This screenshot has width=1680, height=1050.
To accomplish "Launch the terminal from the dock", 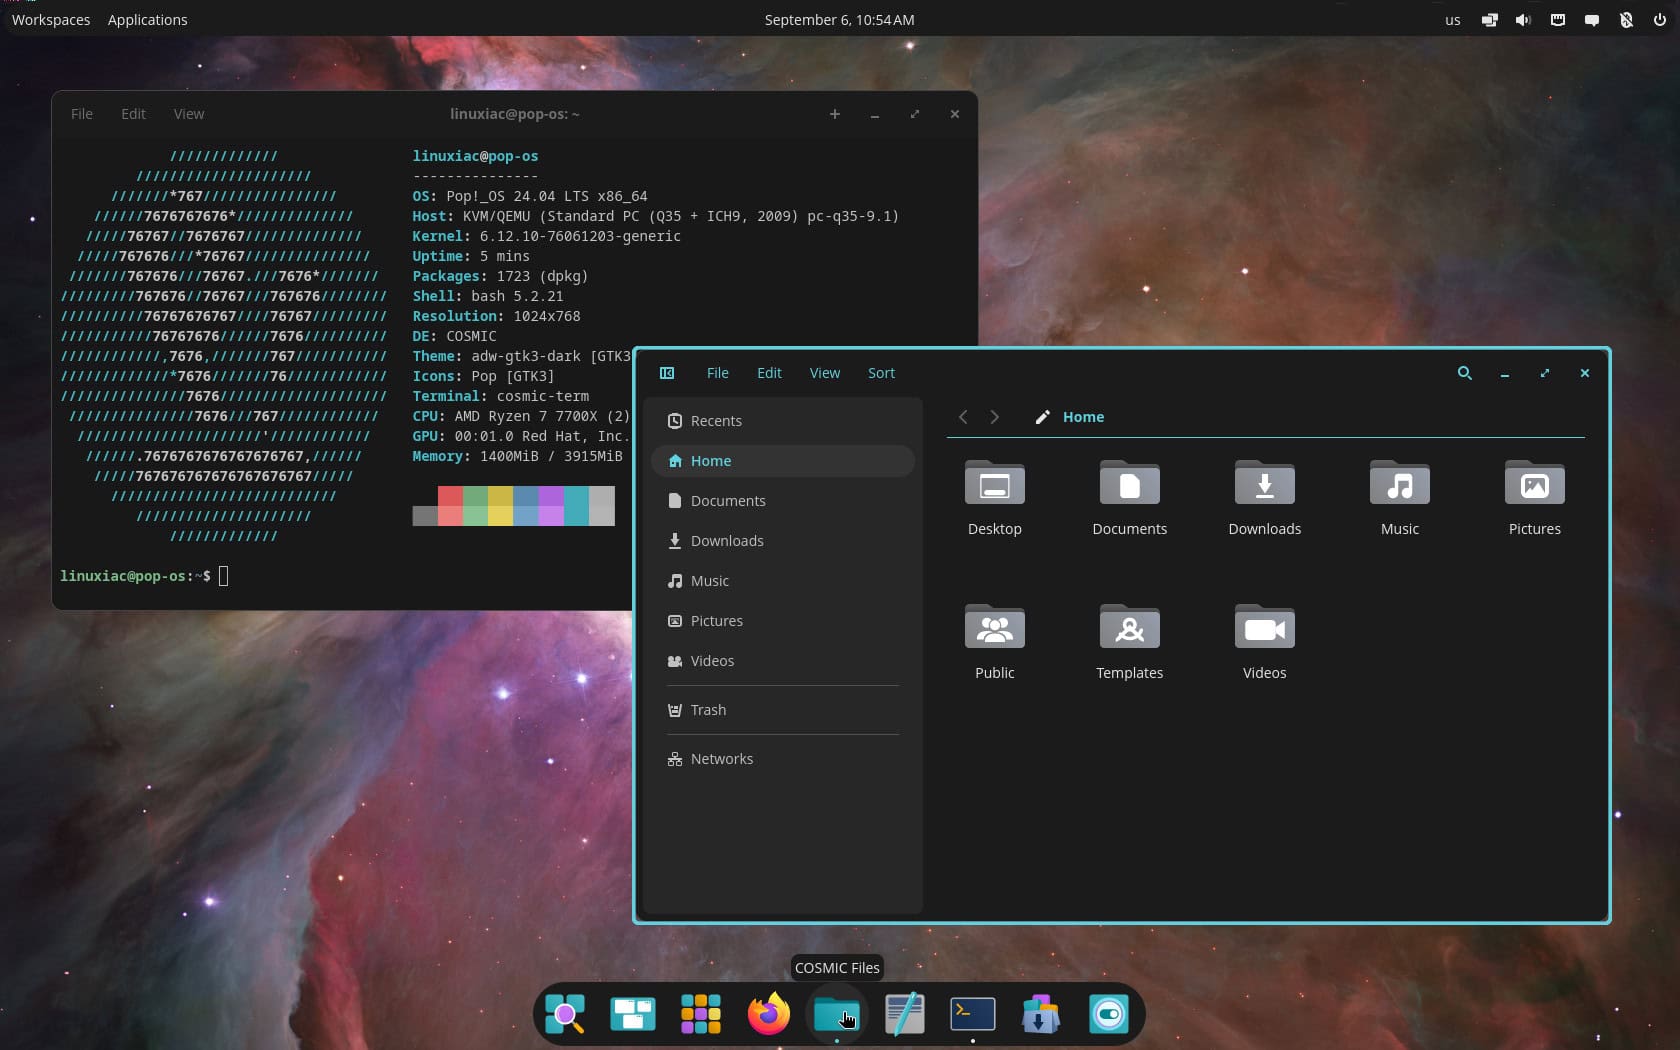I will coord(971,1014).
